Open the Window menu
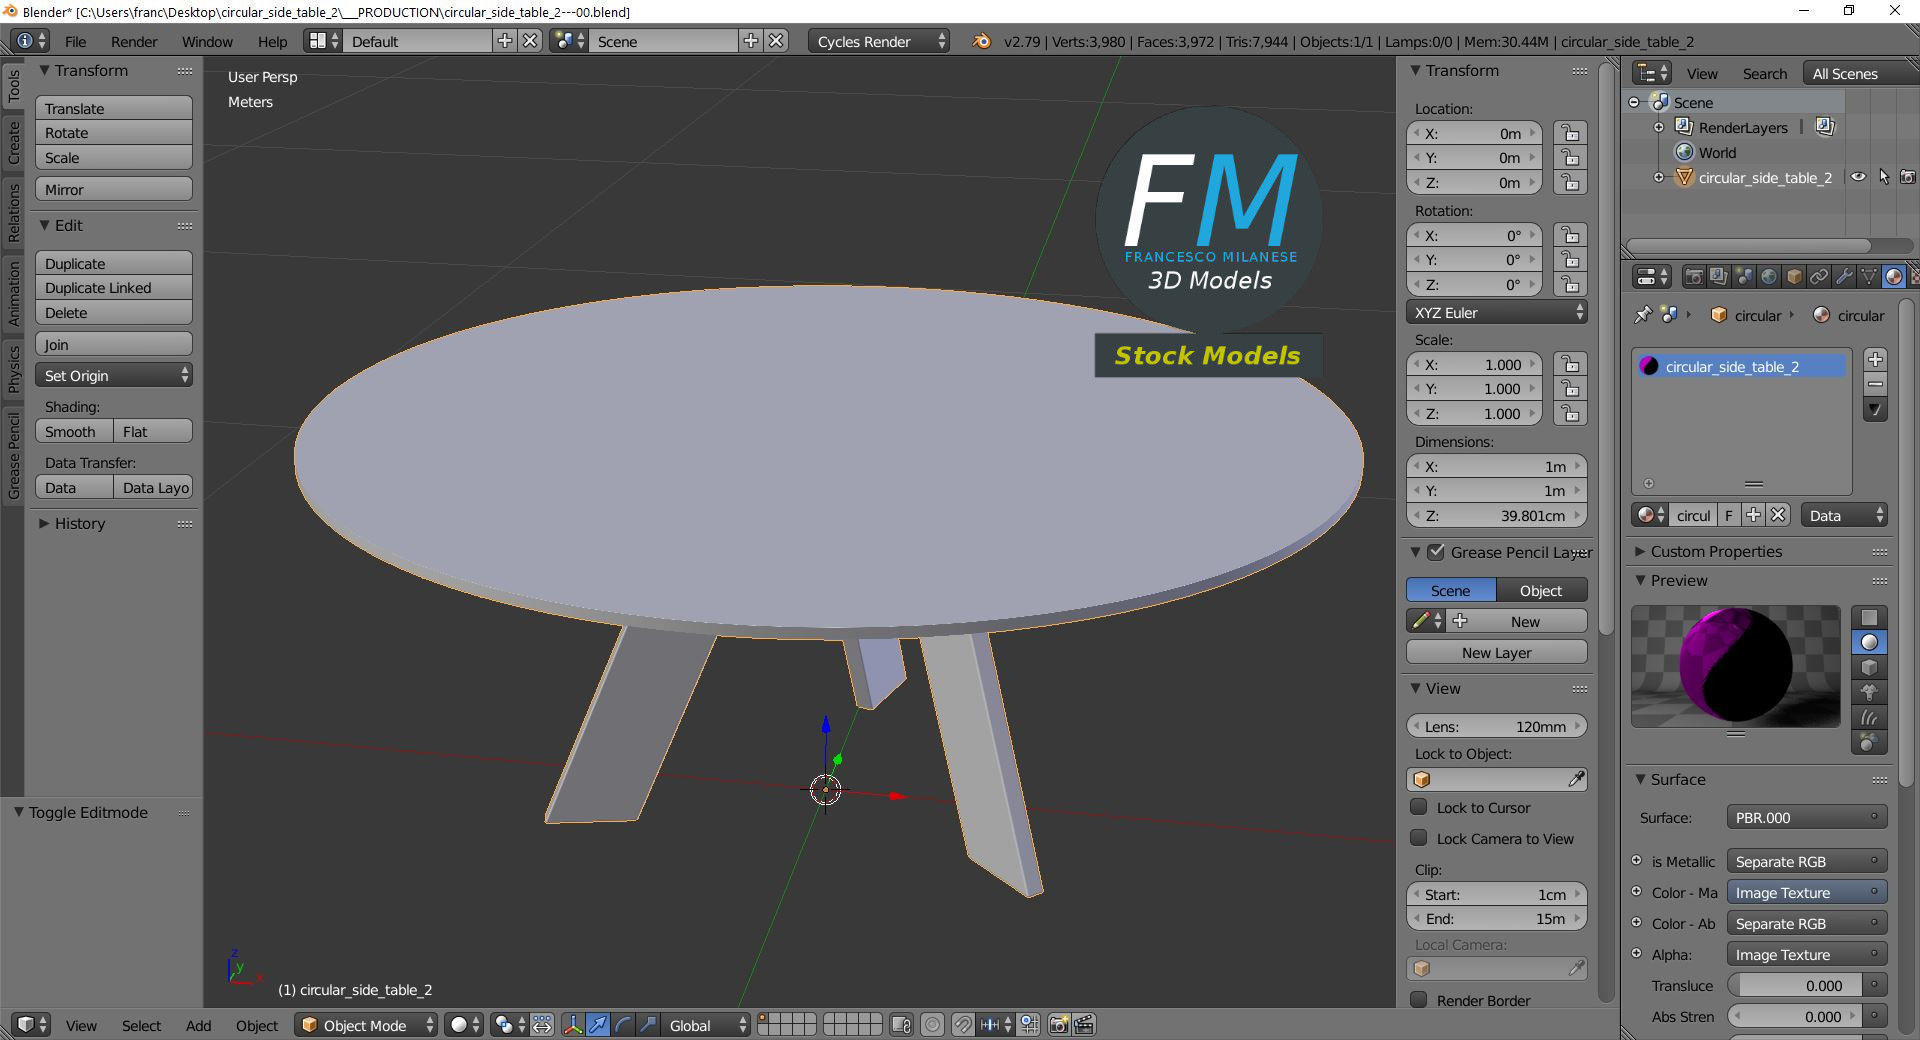 coord(207,41)
